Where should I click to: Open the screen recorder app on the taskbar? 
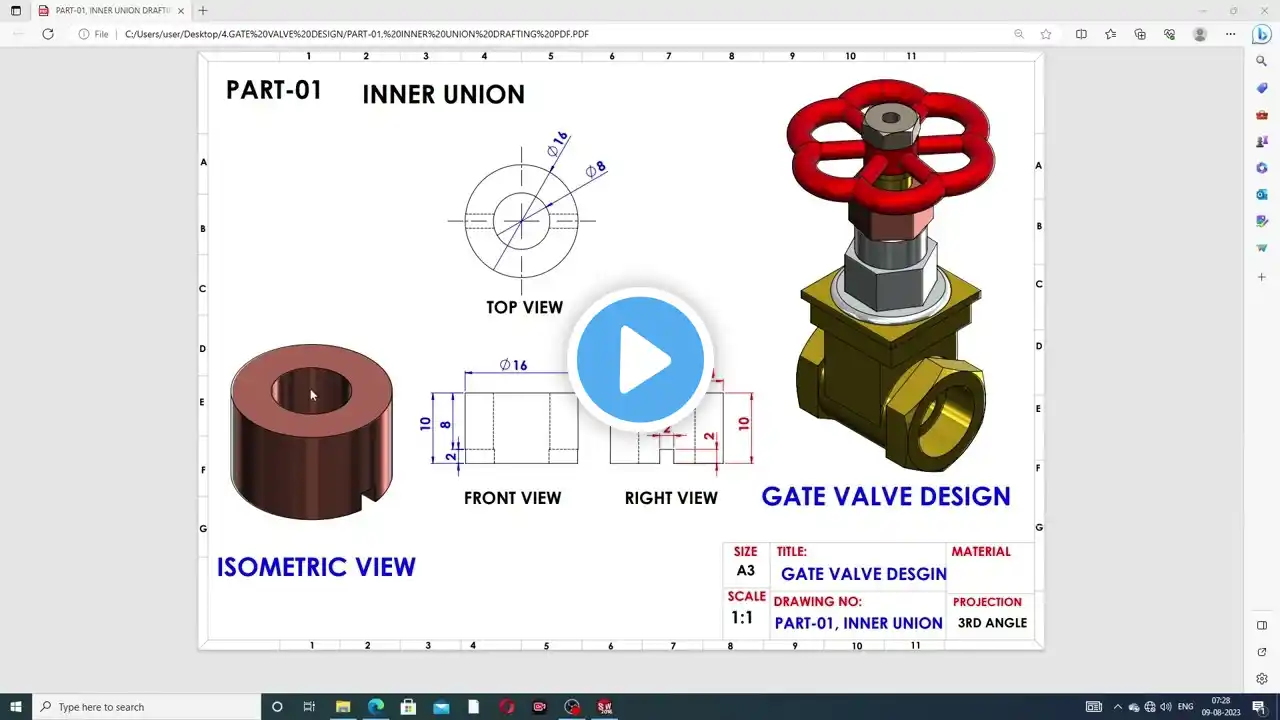pyautogui.click(x=540, y=707)
